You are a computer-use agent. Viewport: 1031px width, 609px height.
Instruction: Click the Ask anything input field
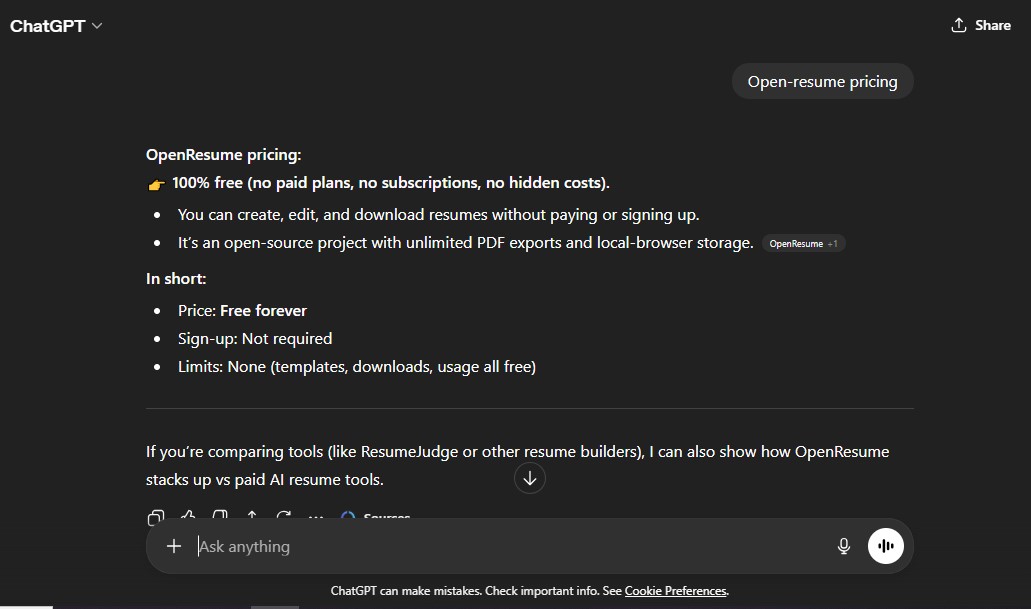400,546
